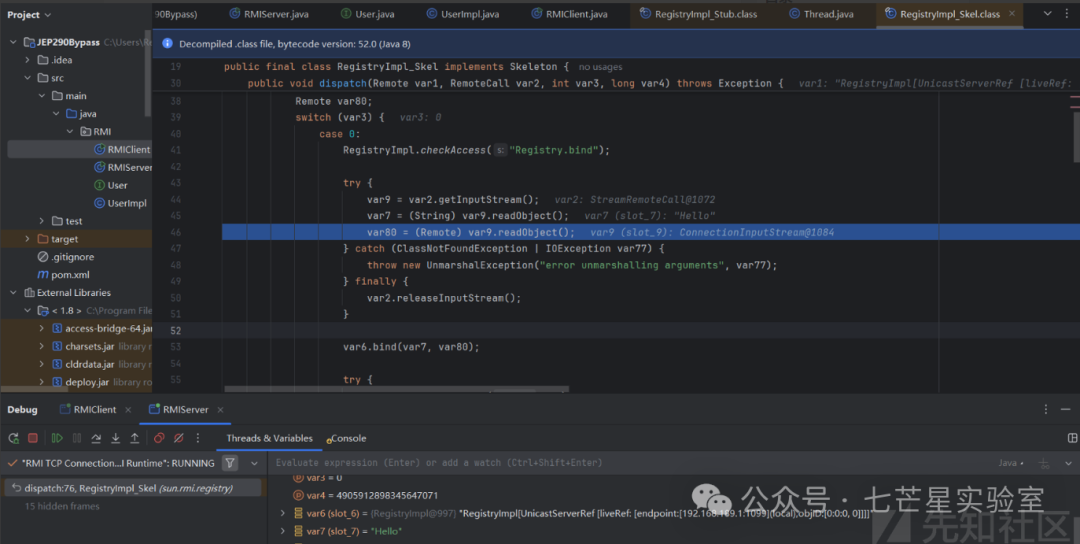The height and width of the screenshot is (544, 1080).
Task: Step over the current line
Action: pyautogui.click(x=96, y=438)
